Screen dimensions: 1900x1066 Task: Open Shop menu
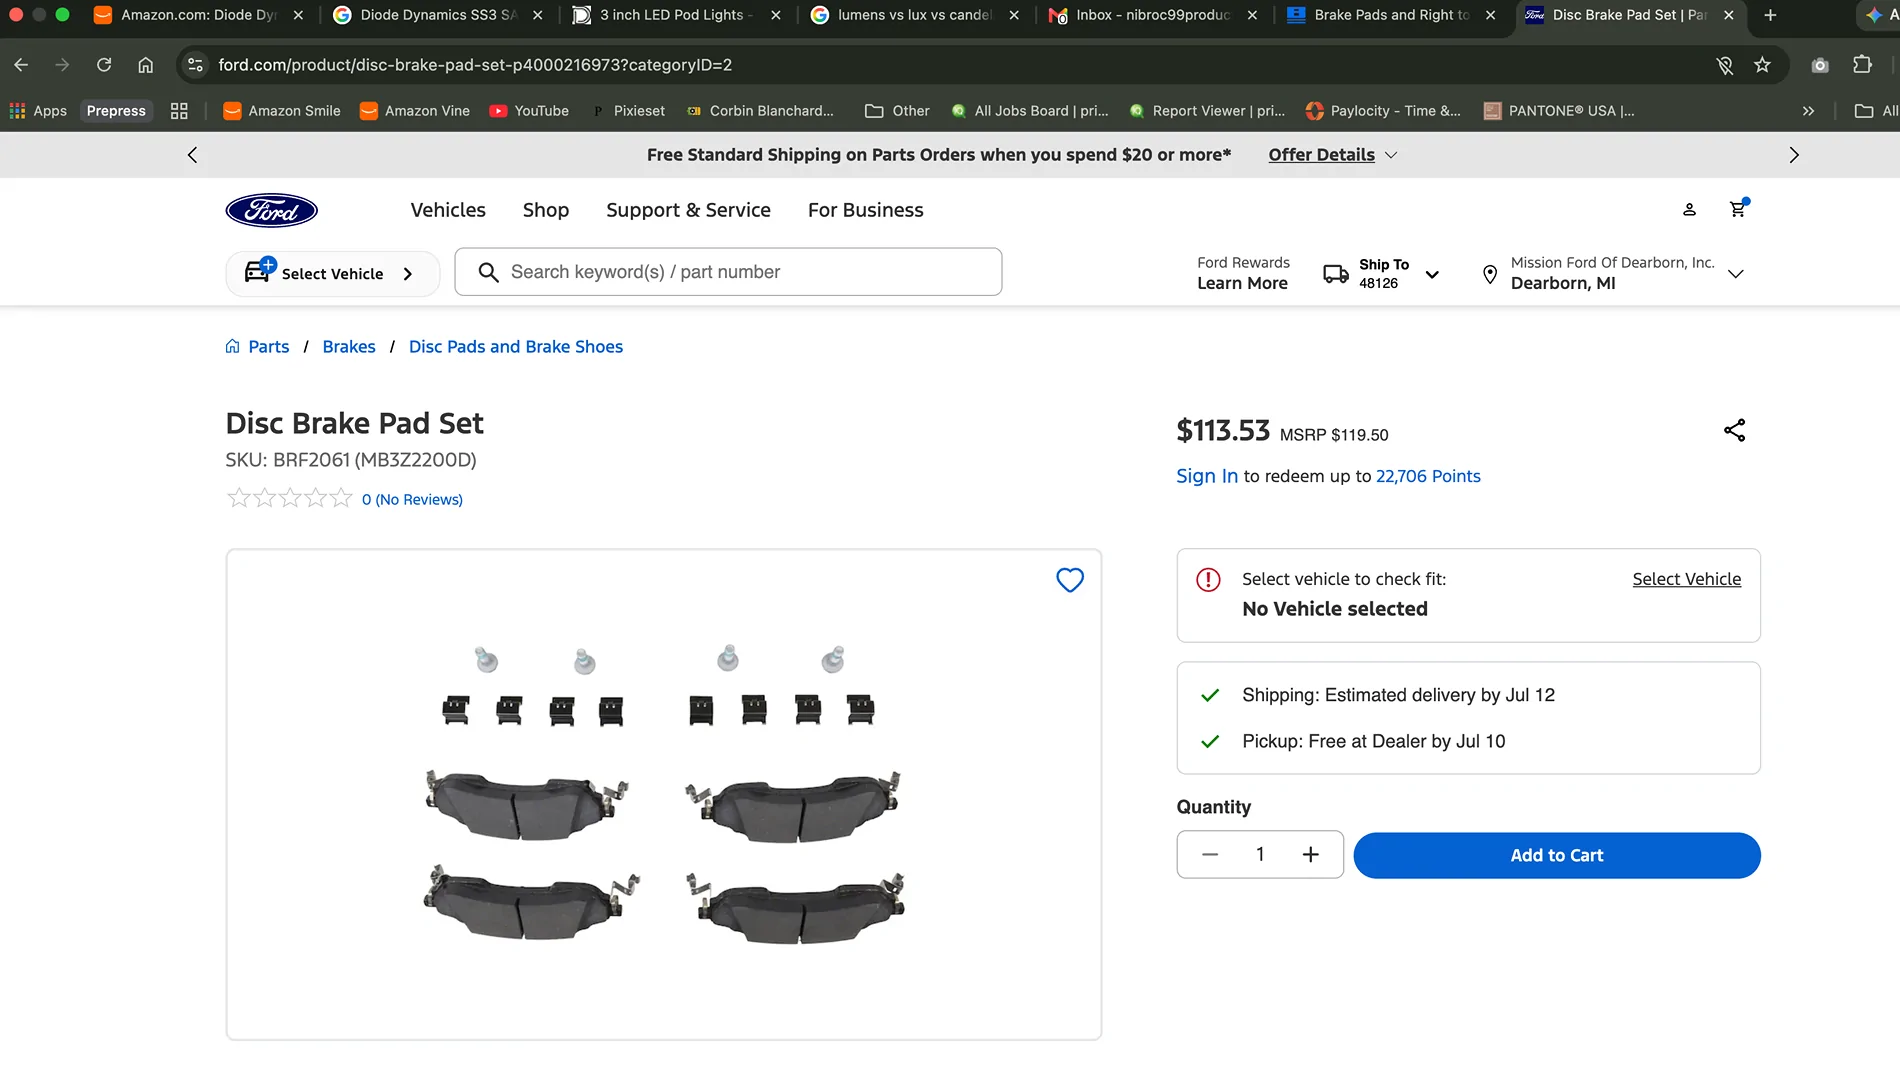pyautogui.click(x=546, y=210)
